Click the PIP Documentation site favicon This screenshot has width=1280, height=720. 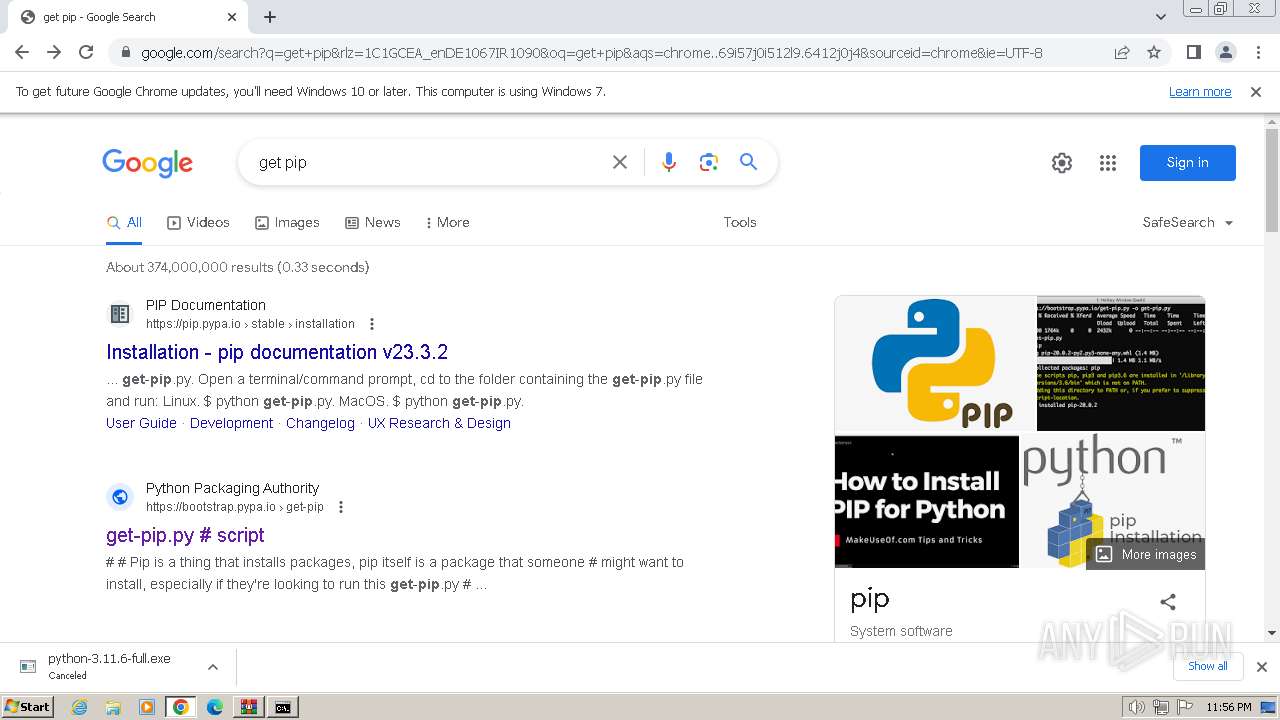120,314
